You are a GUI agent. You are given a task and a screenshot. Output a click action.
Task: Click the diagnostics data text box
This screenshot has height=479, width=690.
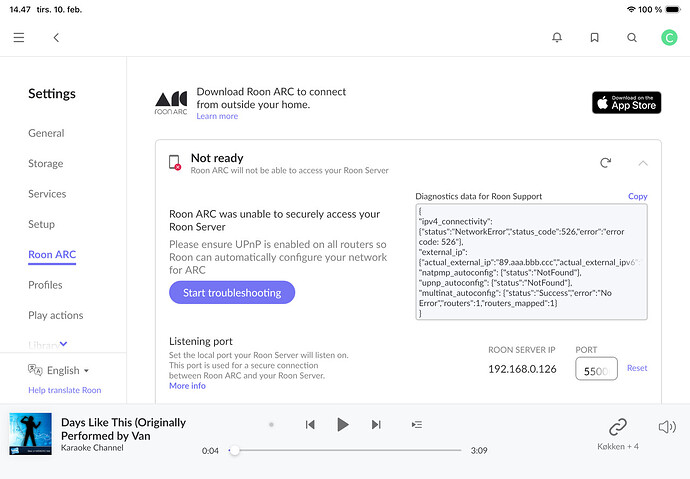coord(532,262)
